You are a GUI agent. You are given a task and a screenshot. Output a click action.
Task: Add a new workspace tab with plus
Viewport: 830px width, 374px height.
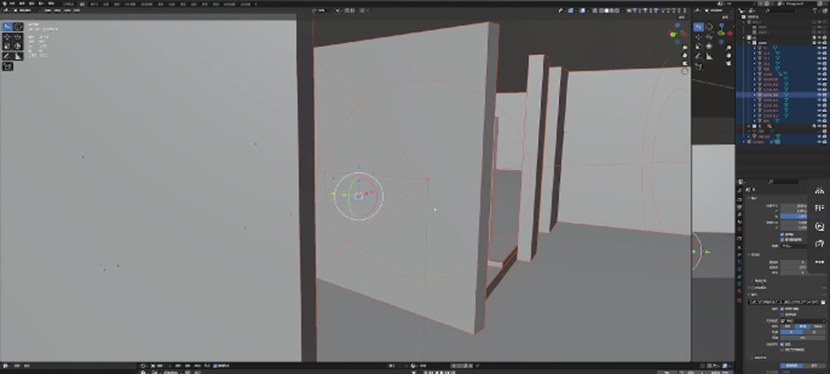point(256,4)
